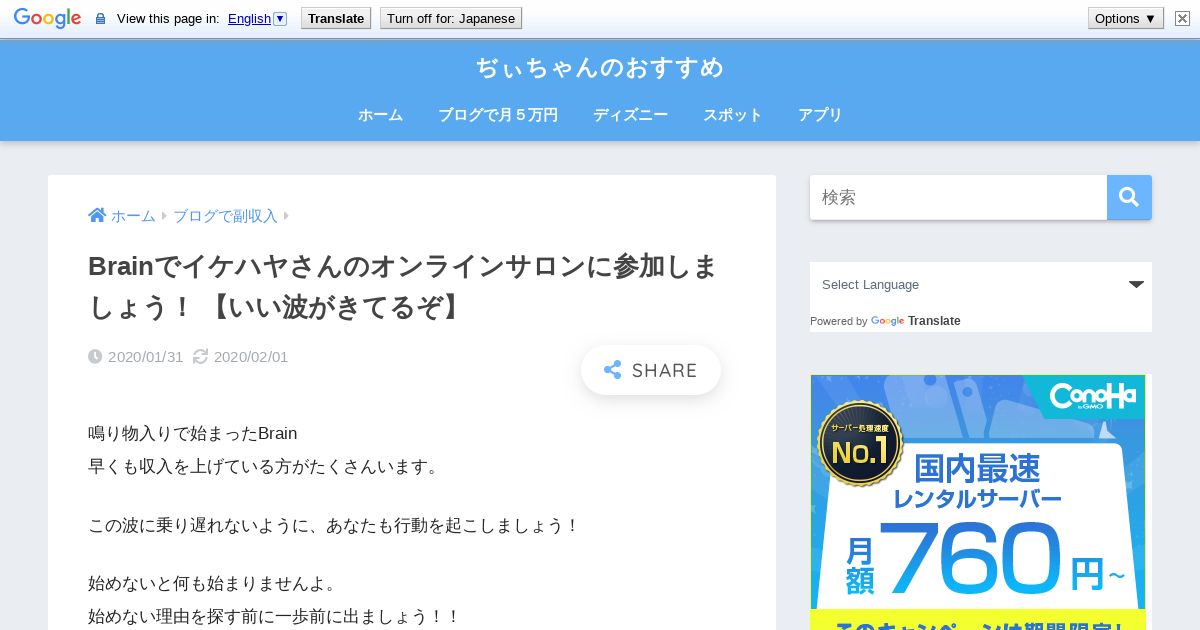
Task: Open スポット menu item
Action: 733,115
